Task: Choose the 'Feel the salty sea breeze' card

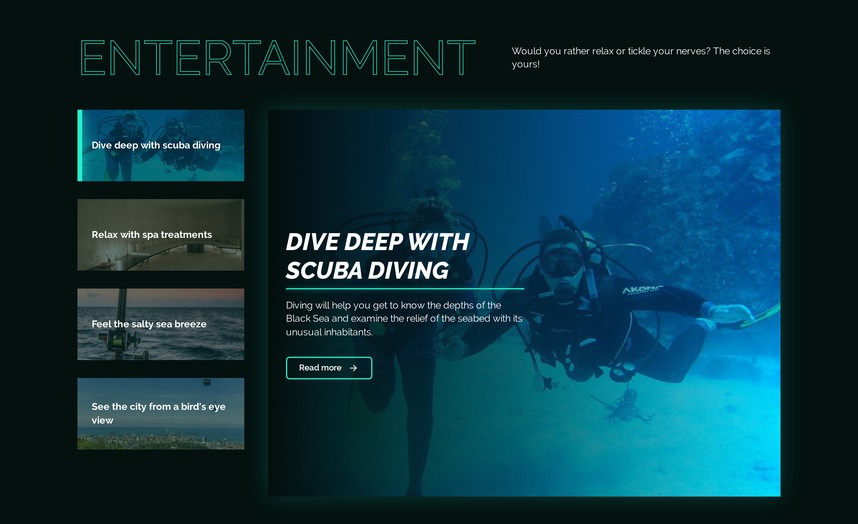Action: pyautogui.click(x=161, y=324)
